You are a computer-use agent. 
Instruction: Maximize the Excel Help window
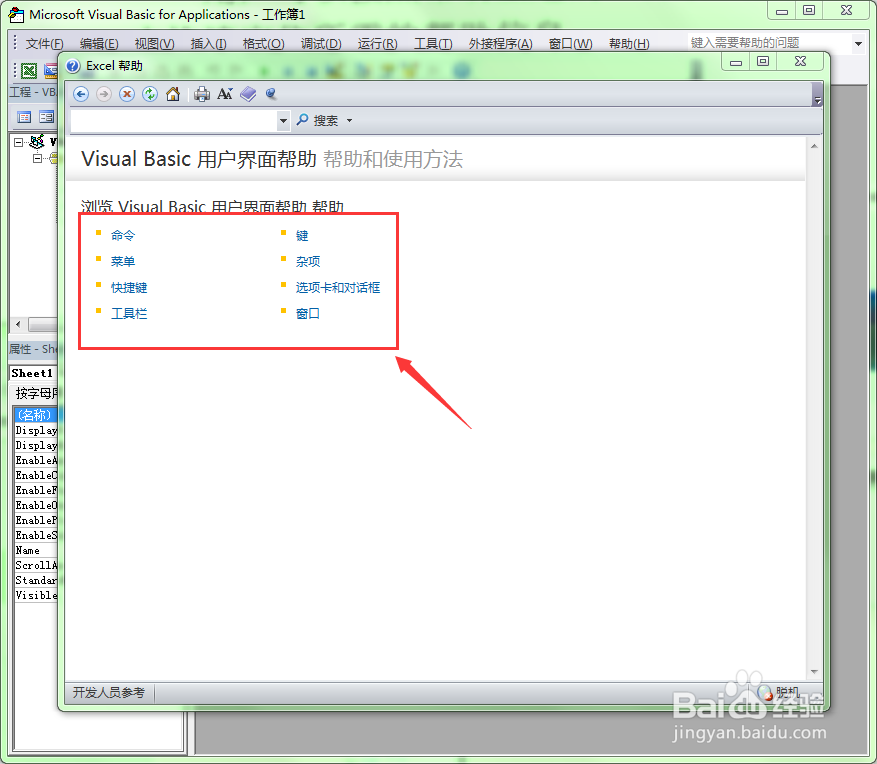click(x=763, y=62)
